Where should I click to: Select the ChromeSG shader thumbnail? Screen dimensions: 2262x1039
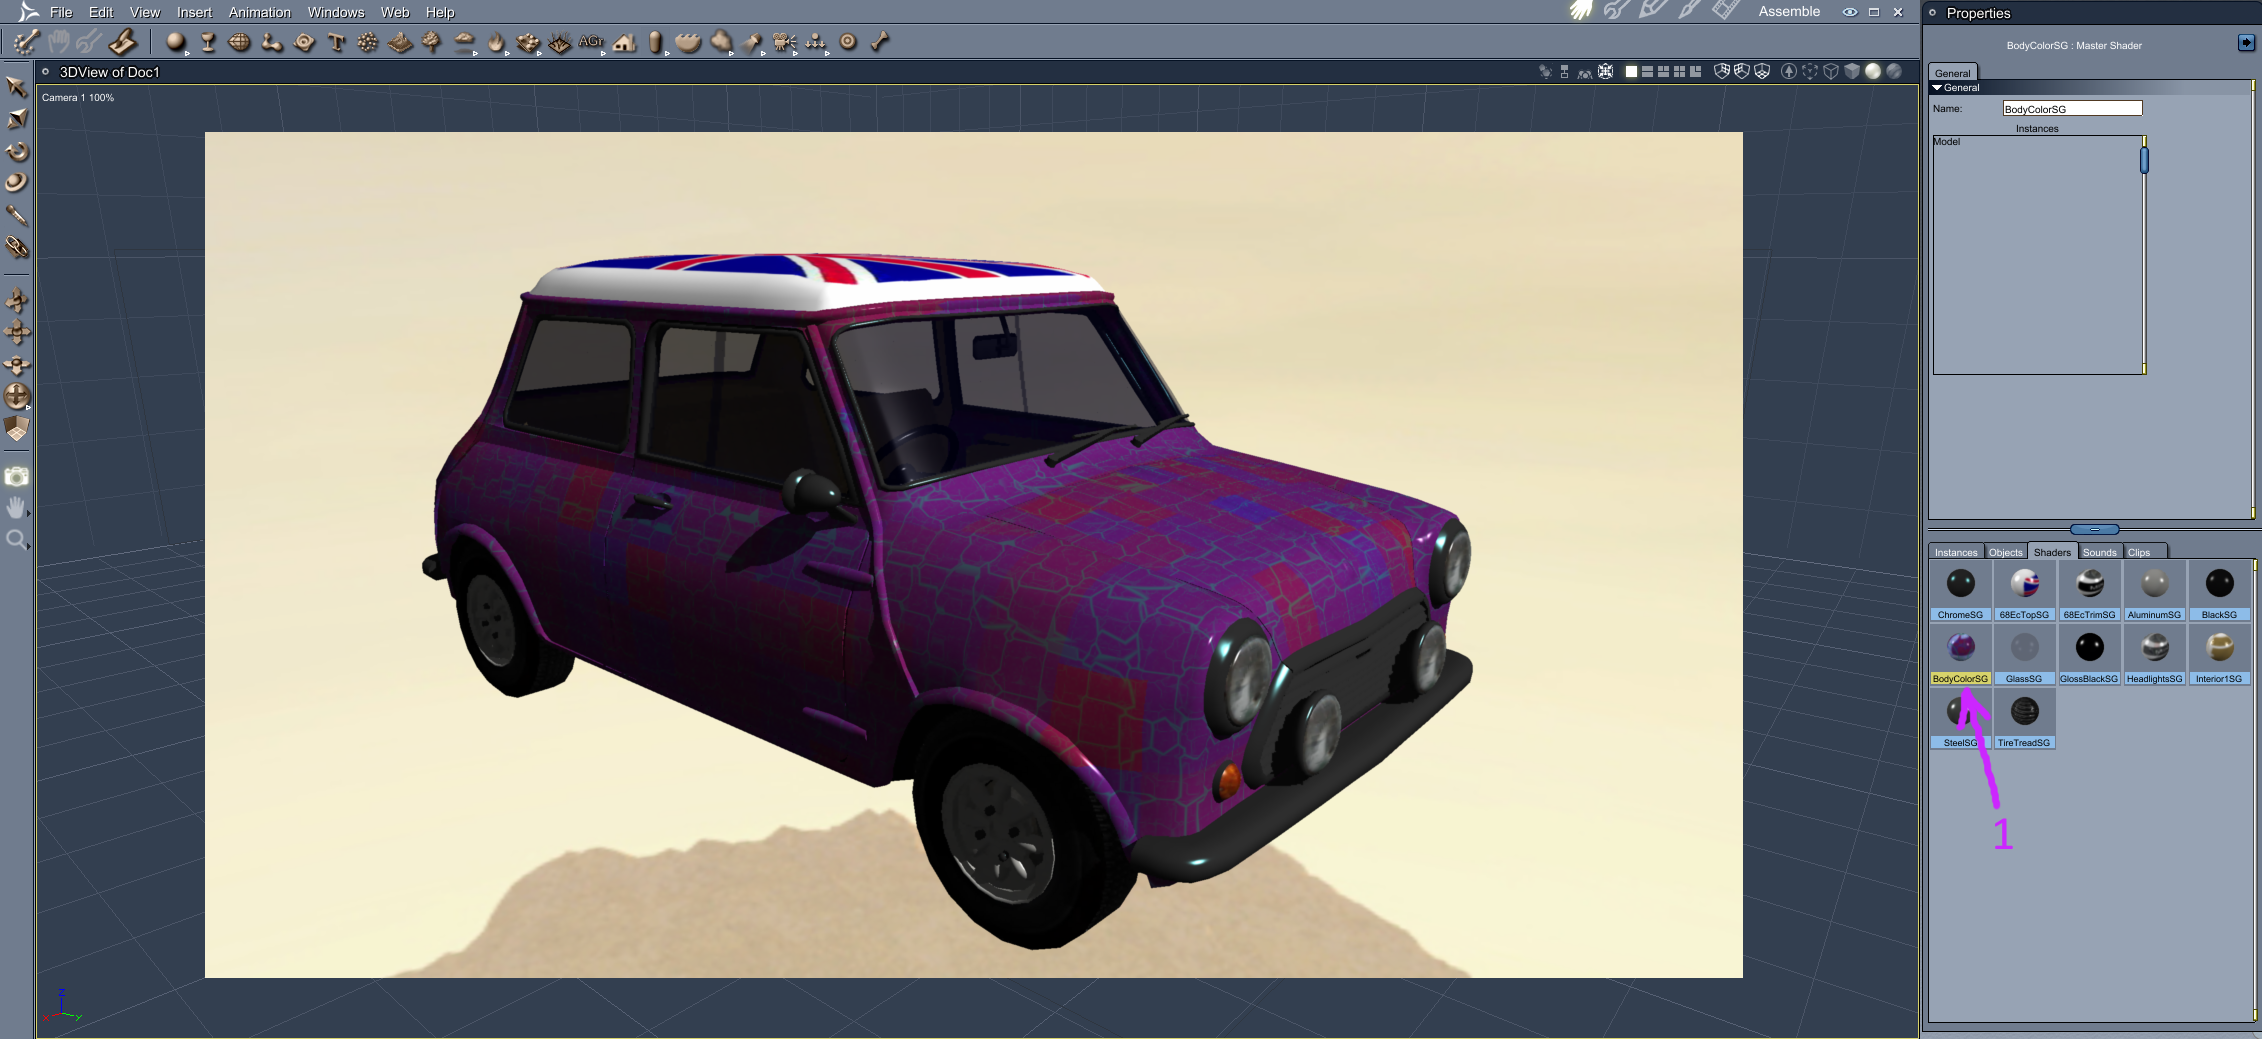1960,591
